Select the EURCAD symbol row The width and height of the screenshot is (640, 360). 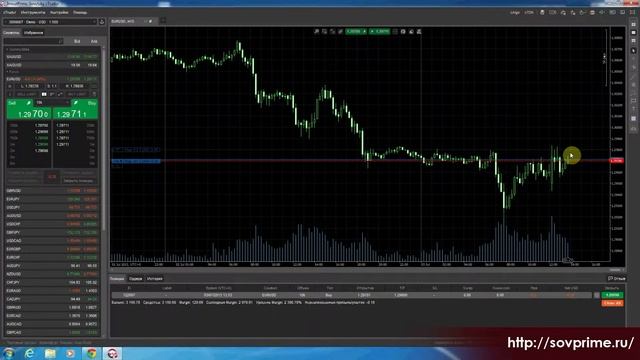[51, 316]
